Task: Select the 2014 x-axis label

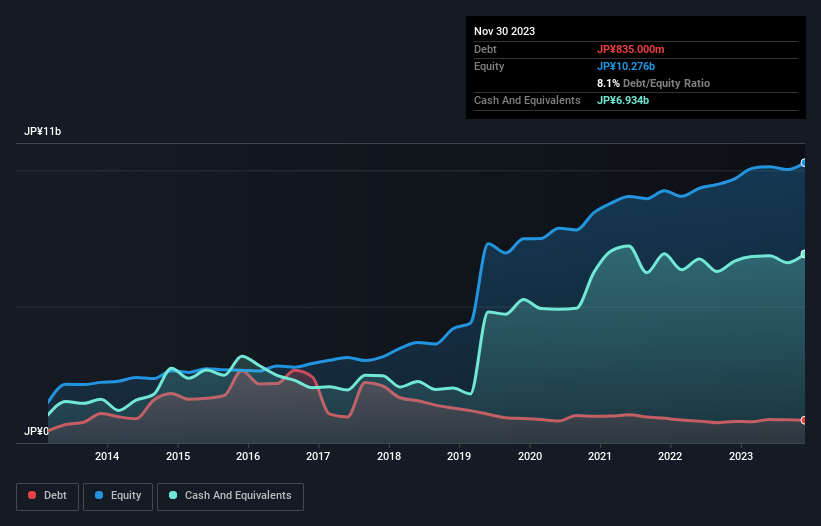Action: pyautogui.click(x=107, y=456)
